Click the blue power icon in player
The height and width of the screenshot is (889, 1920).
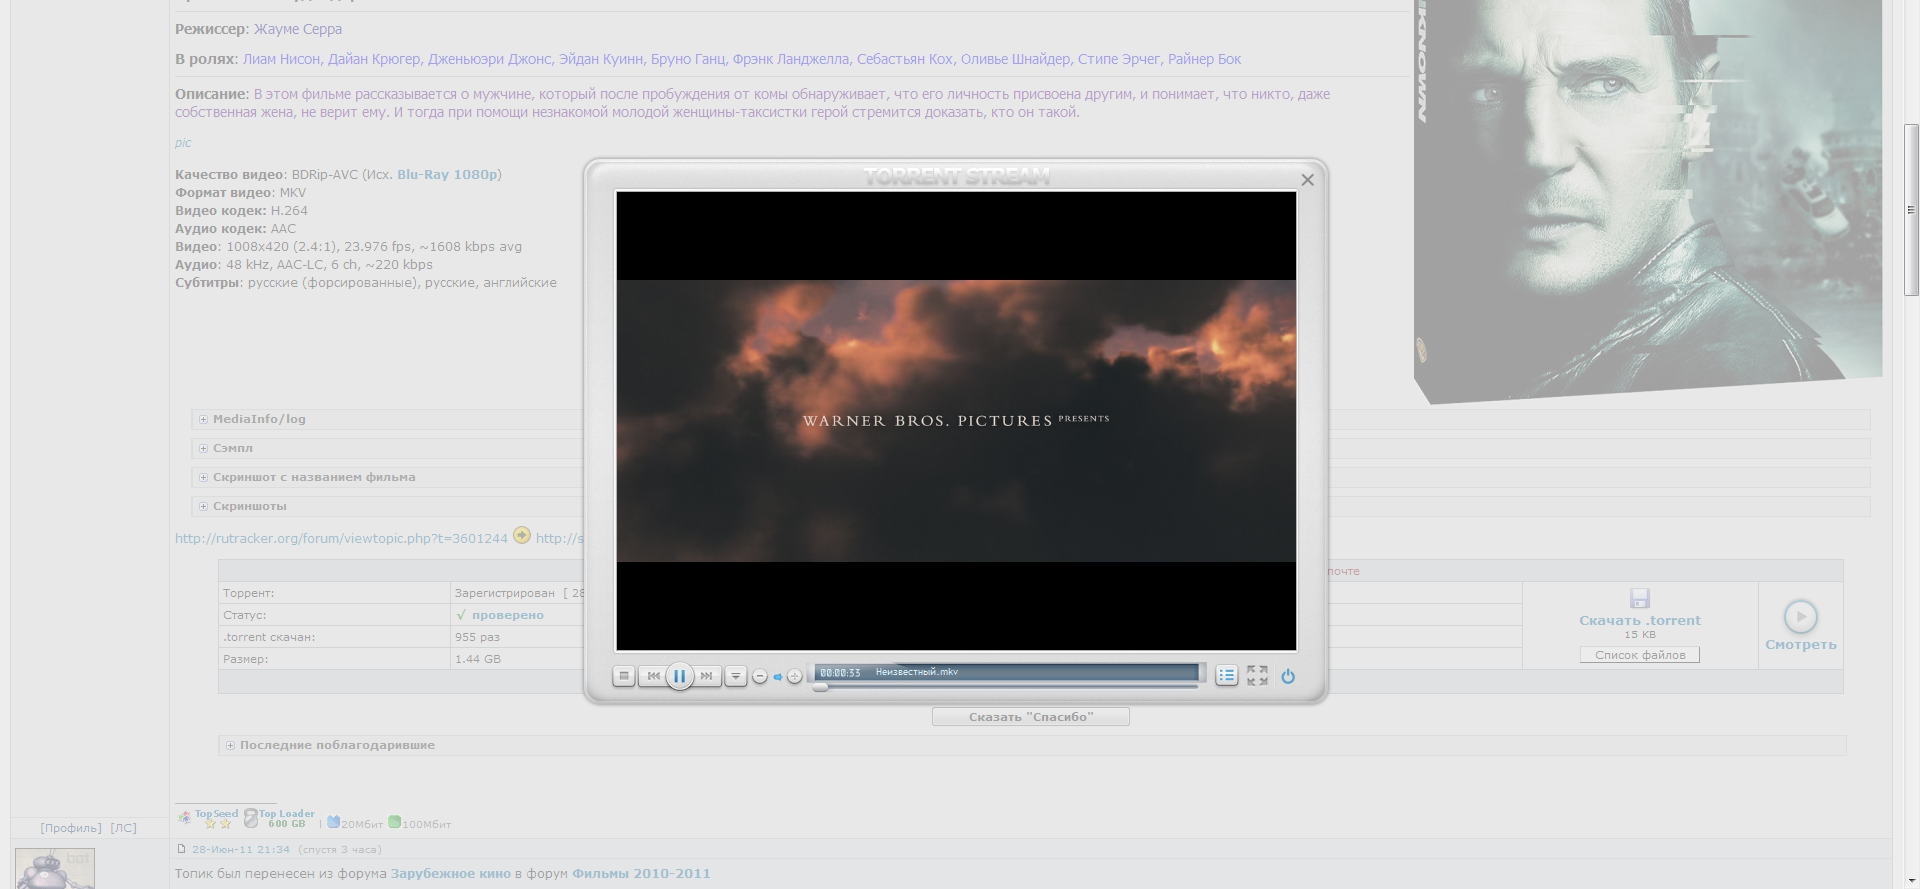[1288, 676]
